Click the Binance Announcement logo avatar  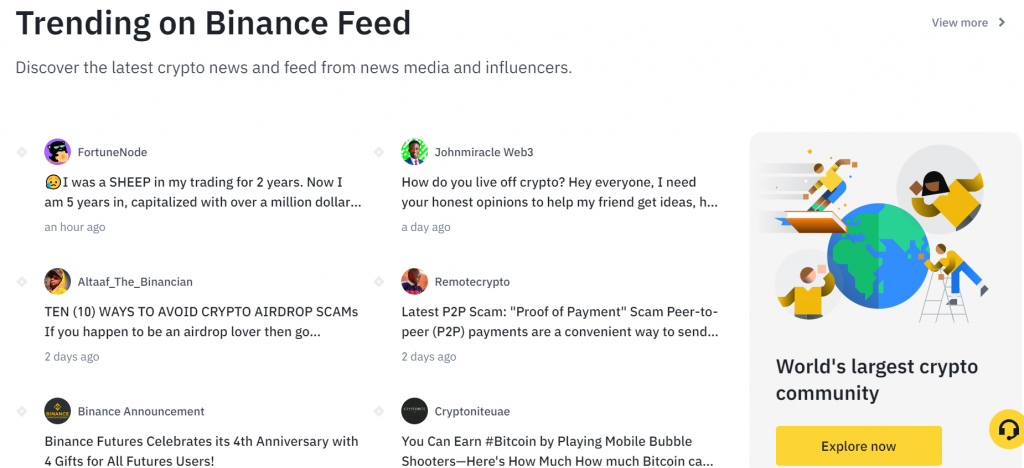click(x=57, y=411)
